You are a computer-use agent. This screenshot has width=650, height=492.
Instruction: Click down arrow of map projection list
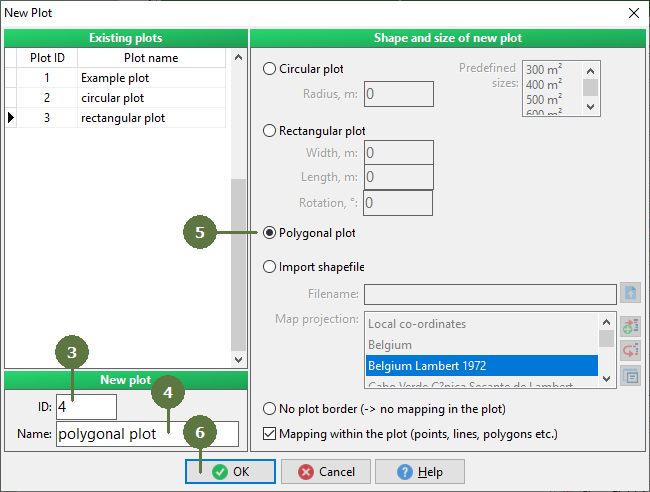[x=606, y=378]
